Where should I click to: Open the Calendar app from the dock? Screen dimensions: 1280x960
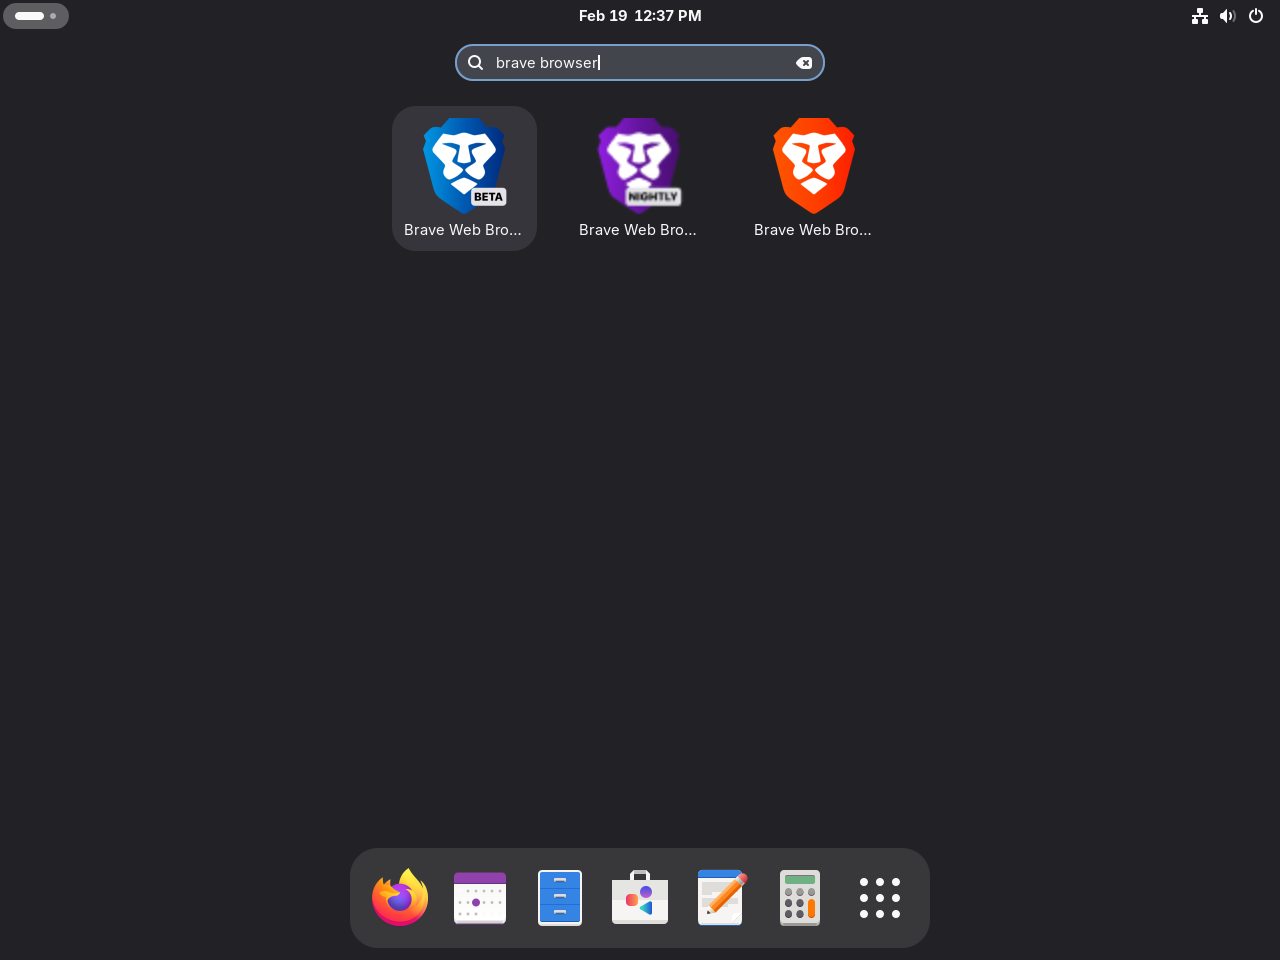pyautogui.click(x=479, y=897)
